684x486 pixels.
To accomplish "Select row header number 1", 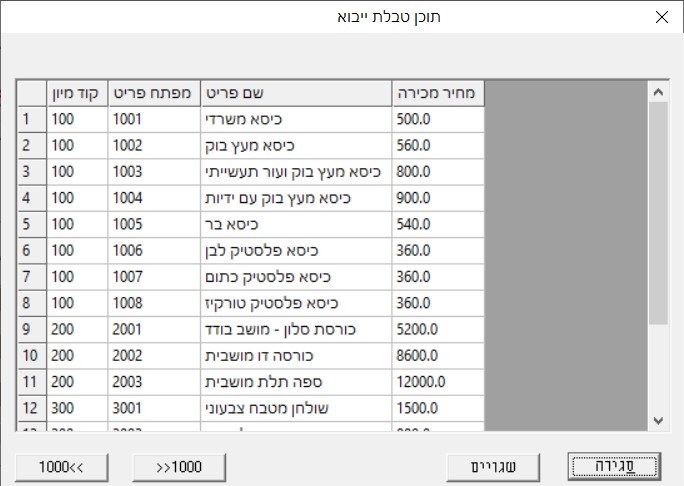I will point(32,120).
